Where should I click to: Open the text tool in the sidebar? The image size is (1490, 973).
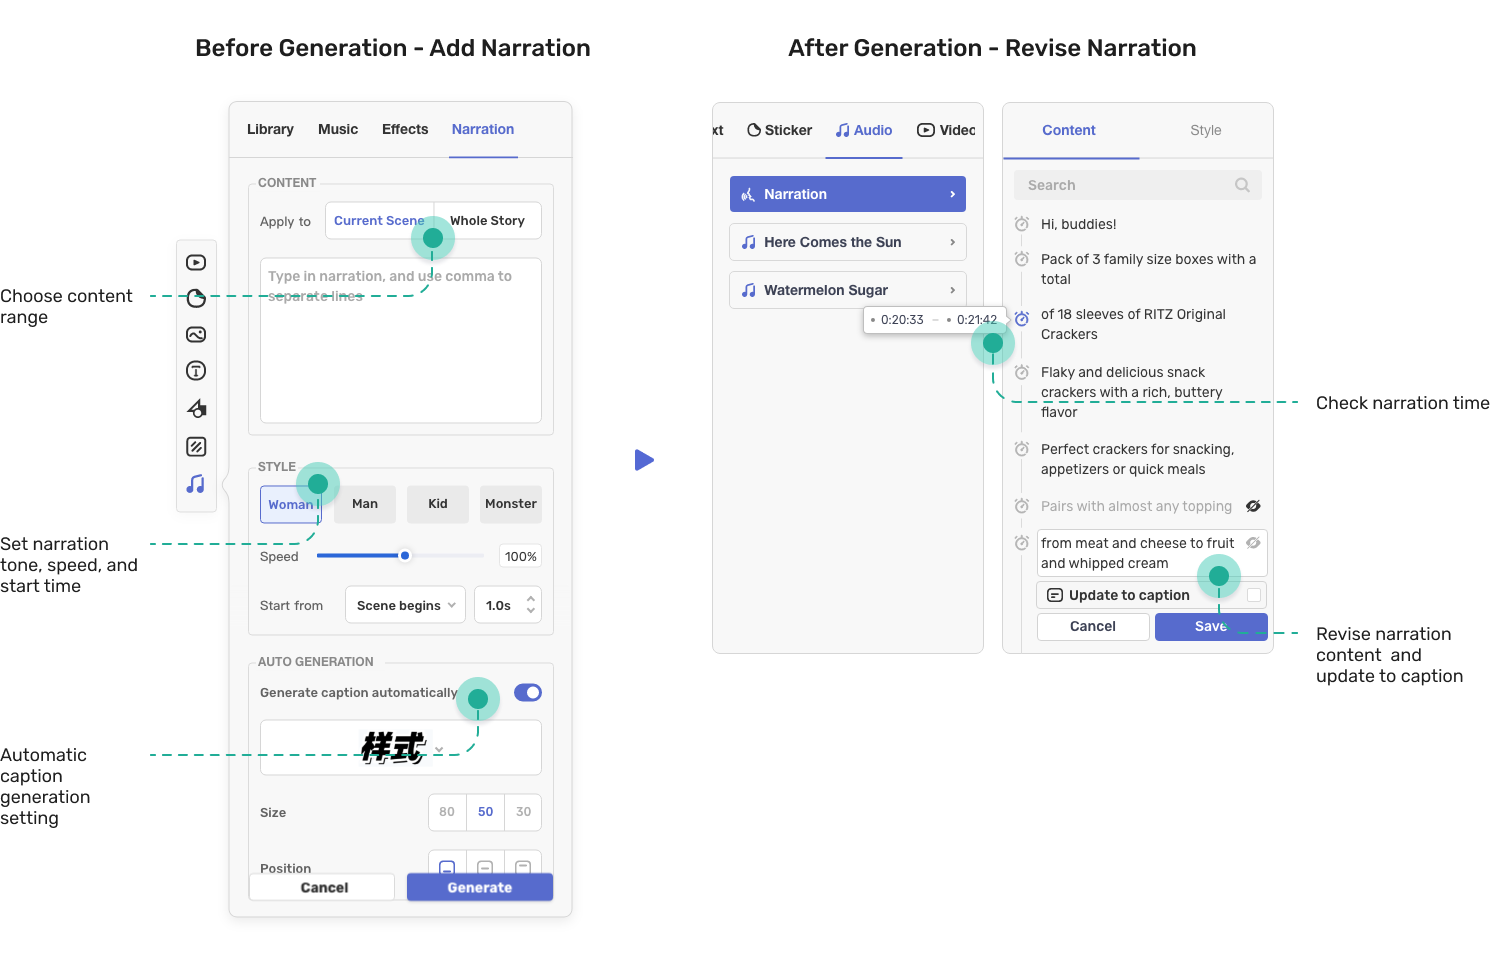click(x=196, y=371)
